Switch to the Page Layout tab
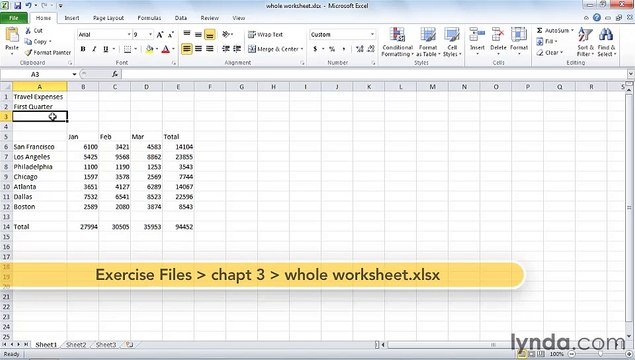The image size is (635, 360). 108,18
